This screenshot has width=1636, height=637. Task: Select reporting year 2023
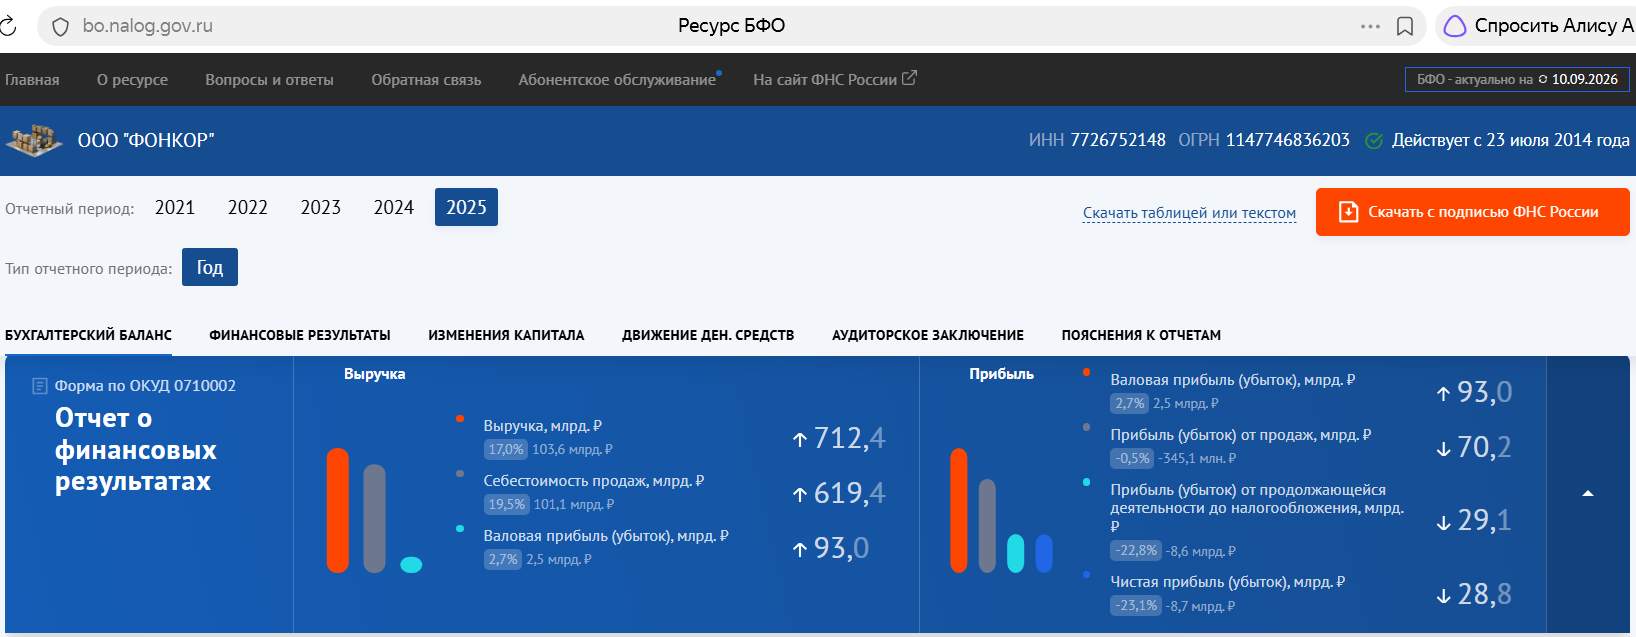pos(321,207)
